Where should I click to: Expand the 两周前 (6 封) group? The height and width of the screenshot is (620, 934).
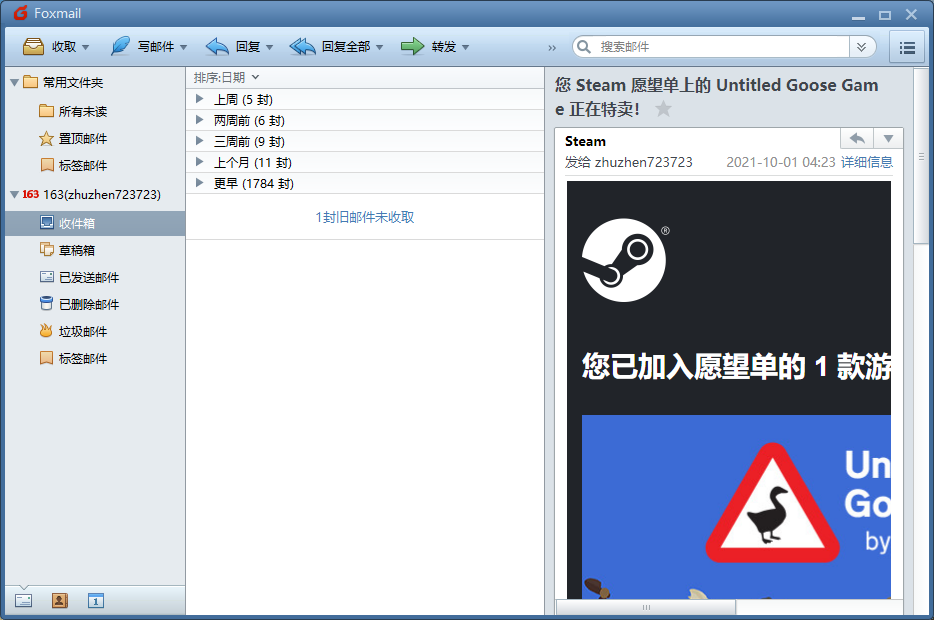point(200,120)
